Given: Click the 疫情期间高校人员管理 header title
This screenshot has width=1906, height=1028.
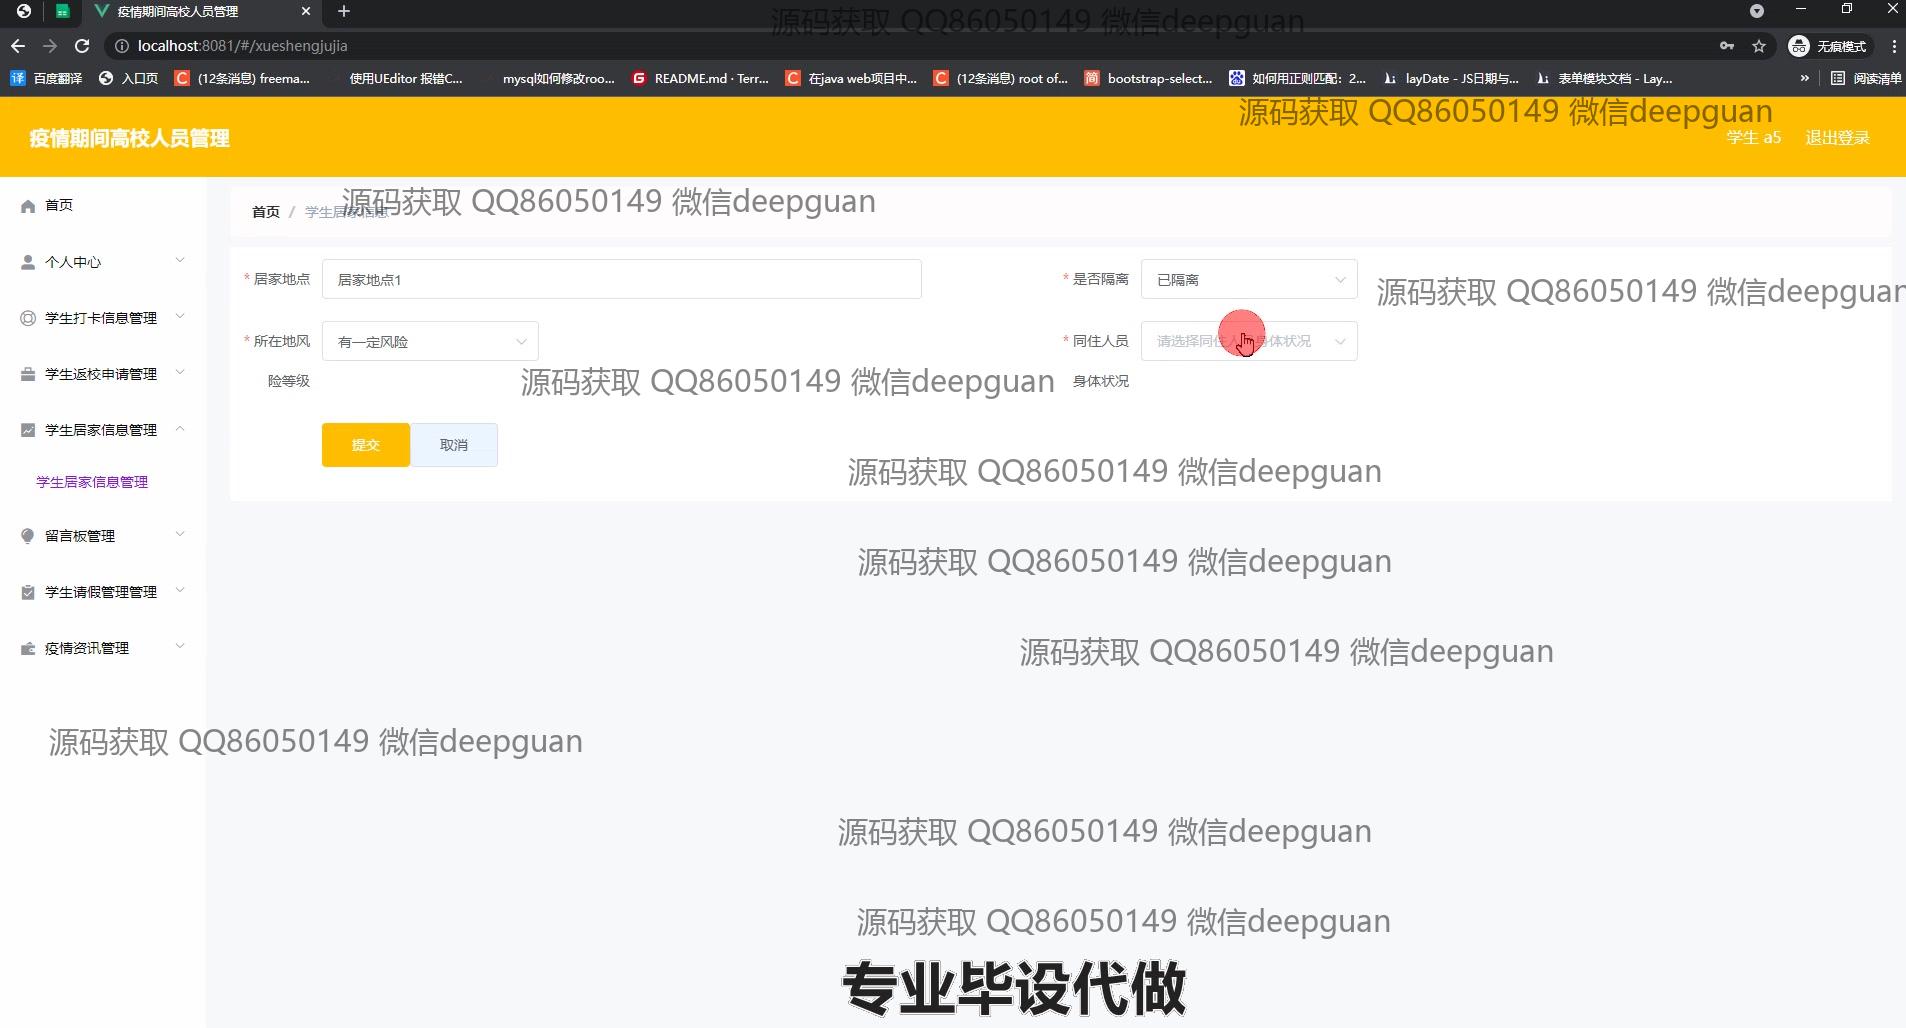Looking at the screenshot, I should click(x=130, y=138).
